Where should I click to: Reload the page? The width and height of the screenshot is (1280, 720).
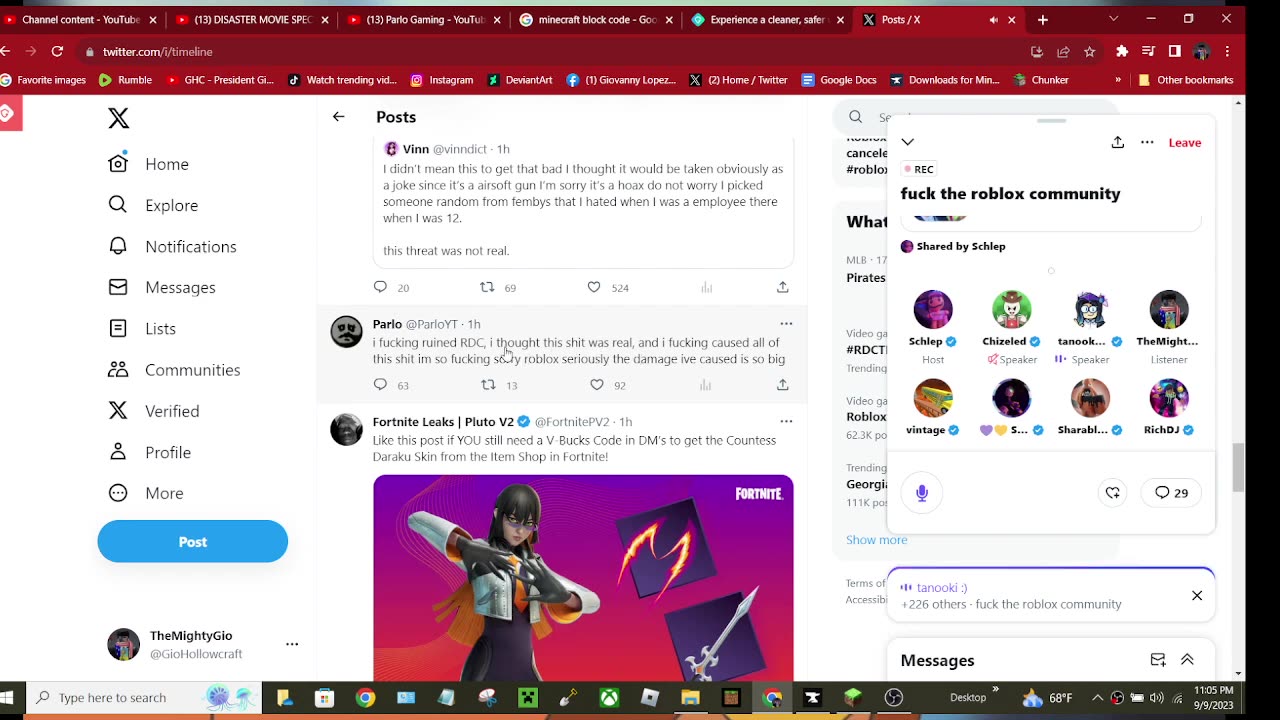pyautogui.click(x=57, y=52)
